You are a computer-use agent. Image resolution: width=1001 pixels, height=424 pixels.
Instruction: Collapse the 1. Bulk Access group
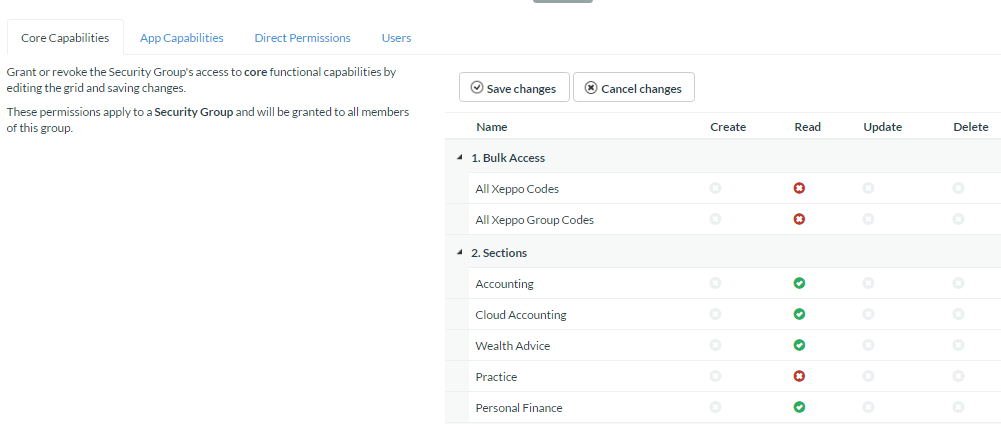(459, 158)
